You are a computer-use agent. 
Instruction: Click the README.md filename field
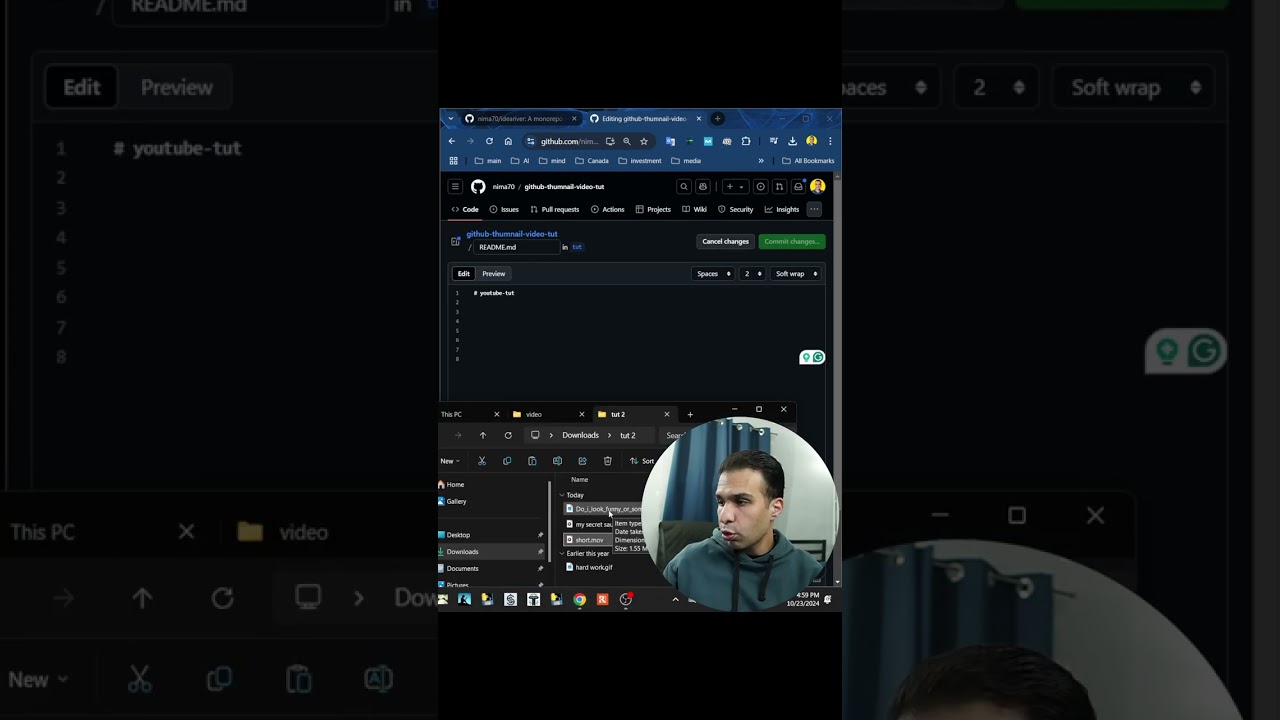coord(515,247)
